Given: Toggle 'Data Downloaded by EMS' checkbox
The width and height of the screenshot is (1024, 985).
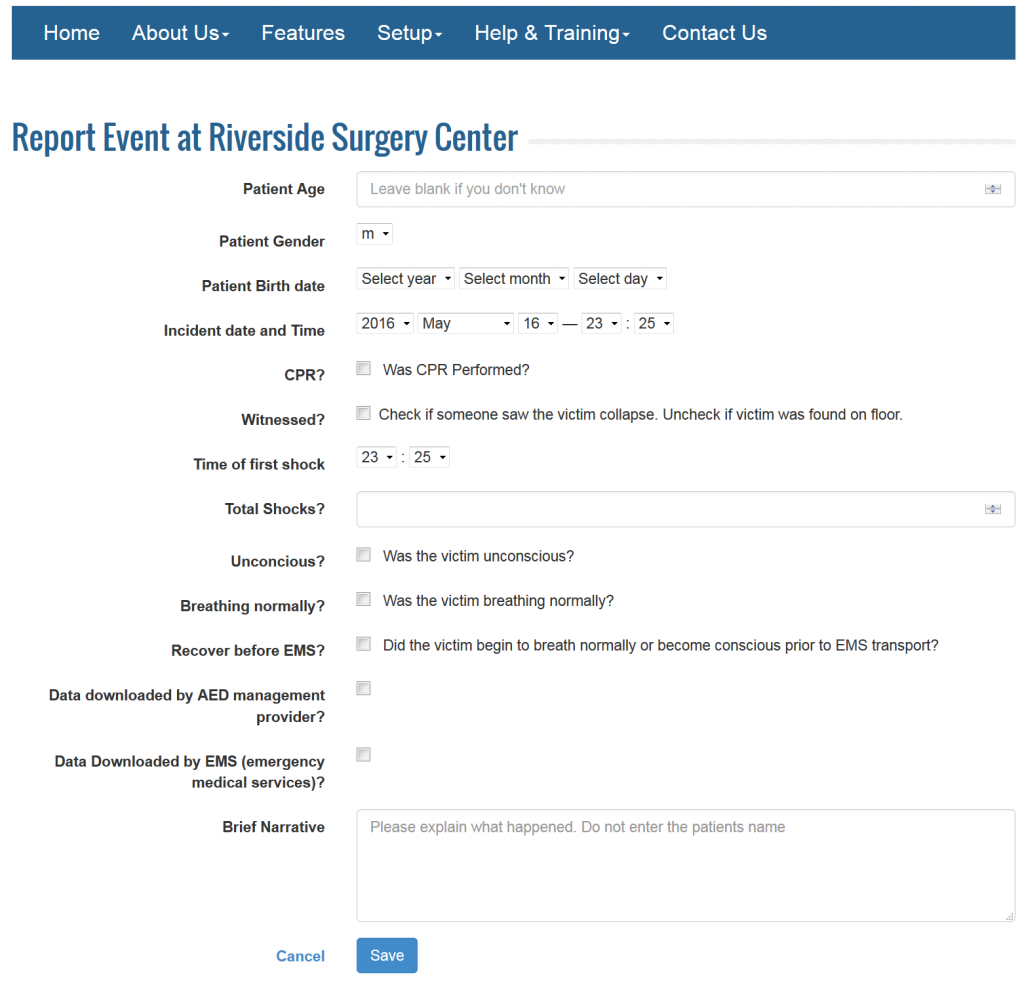Looking at the screenshot, I should pos(363,754).
